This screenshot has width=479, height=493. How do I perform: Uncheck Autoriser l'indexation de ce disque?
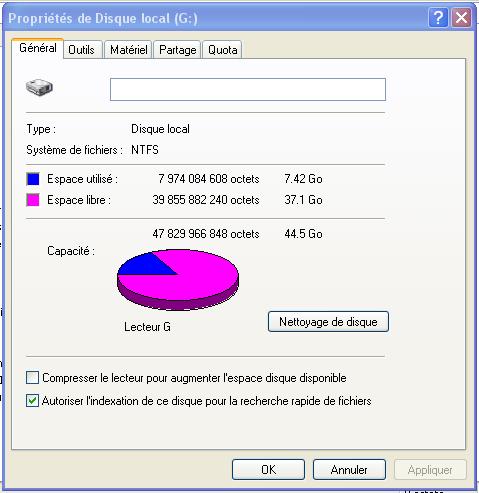[x=32, y=401]
